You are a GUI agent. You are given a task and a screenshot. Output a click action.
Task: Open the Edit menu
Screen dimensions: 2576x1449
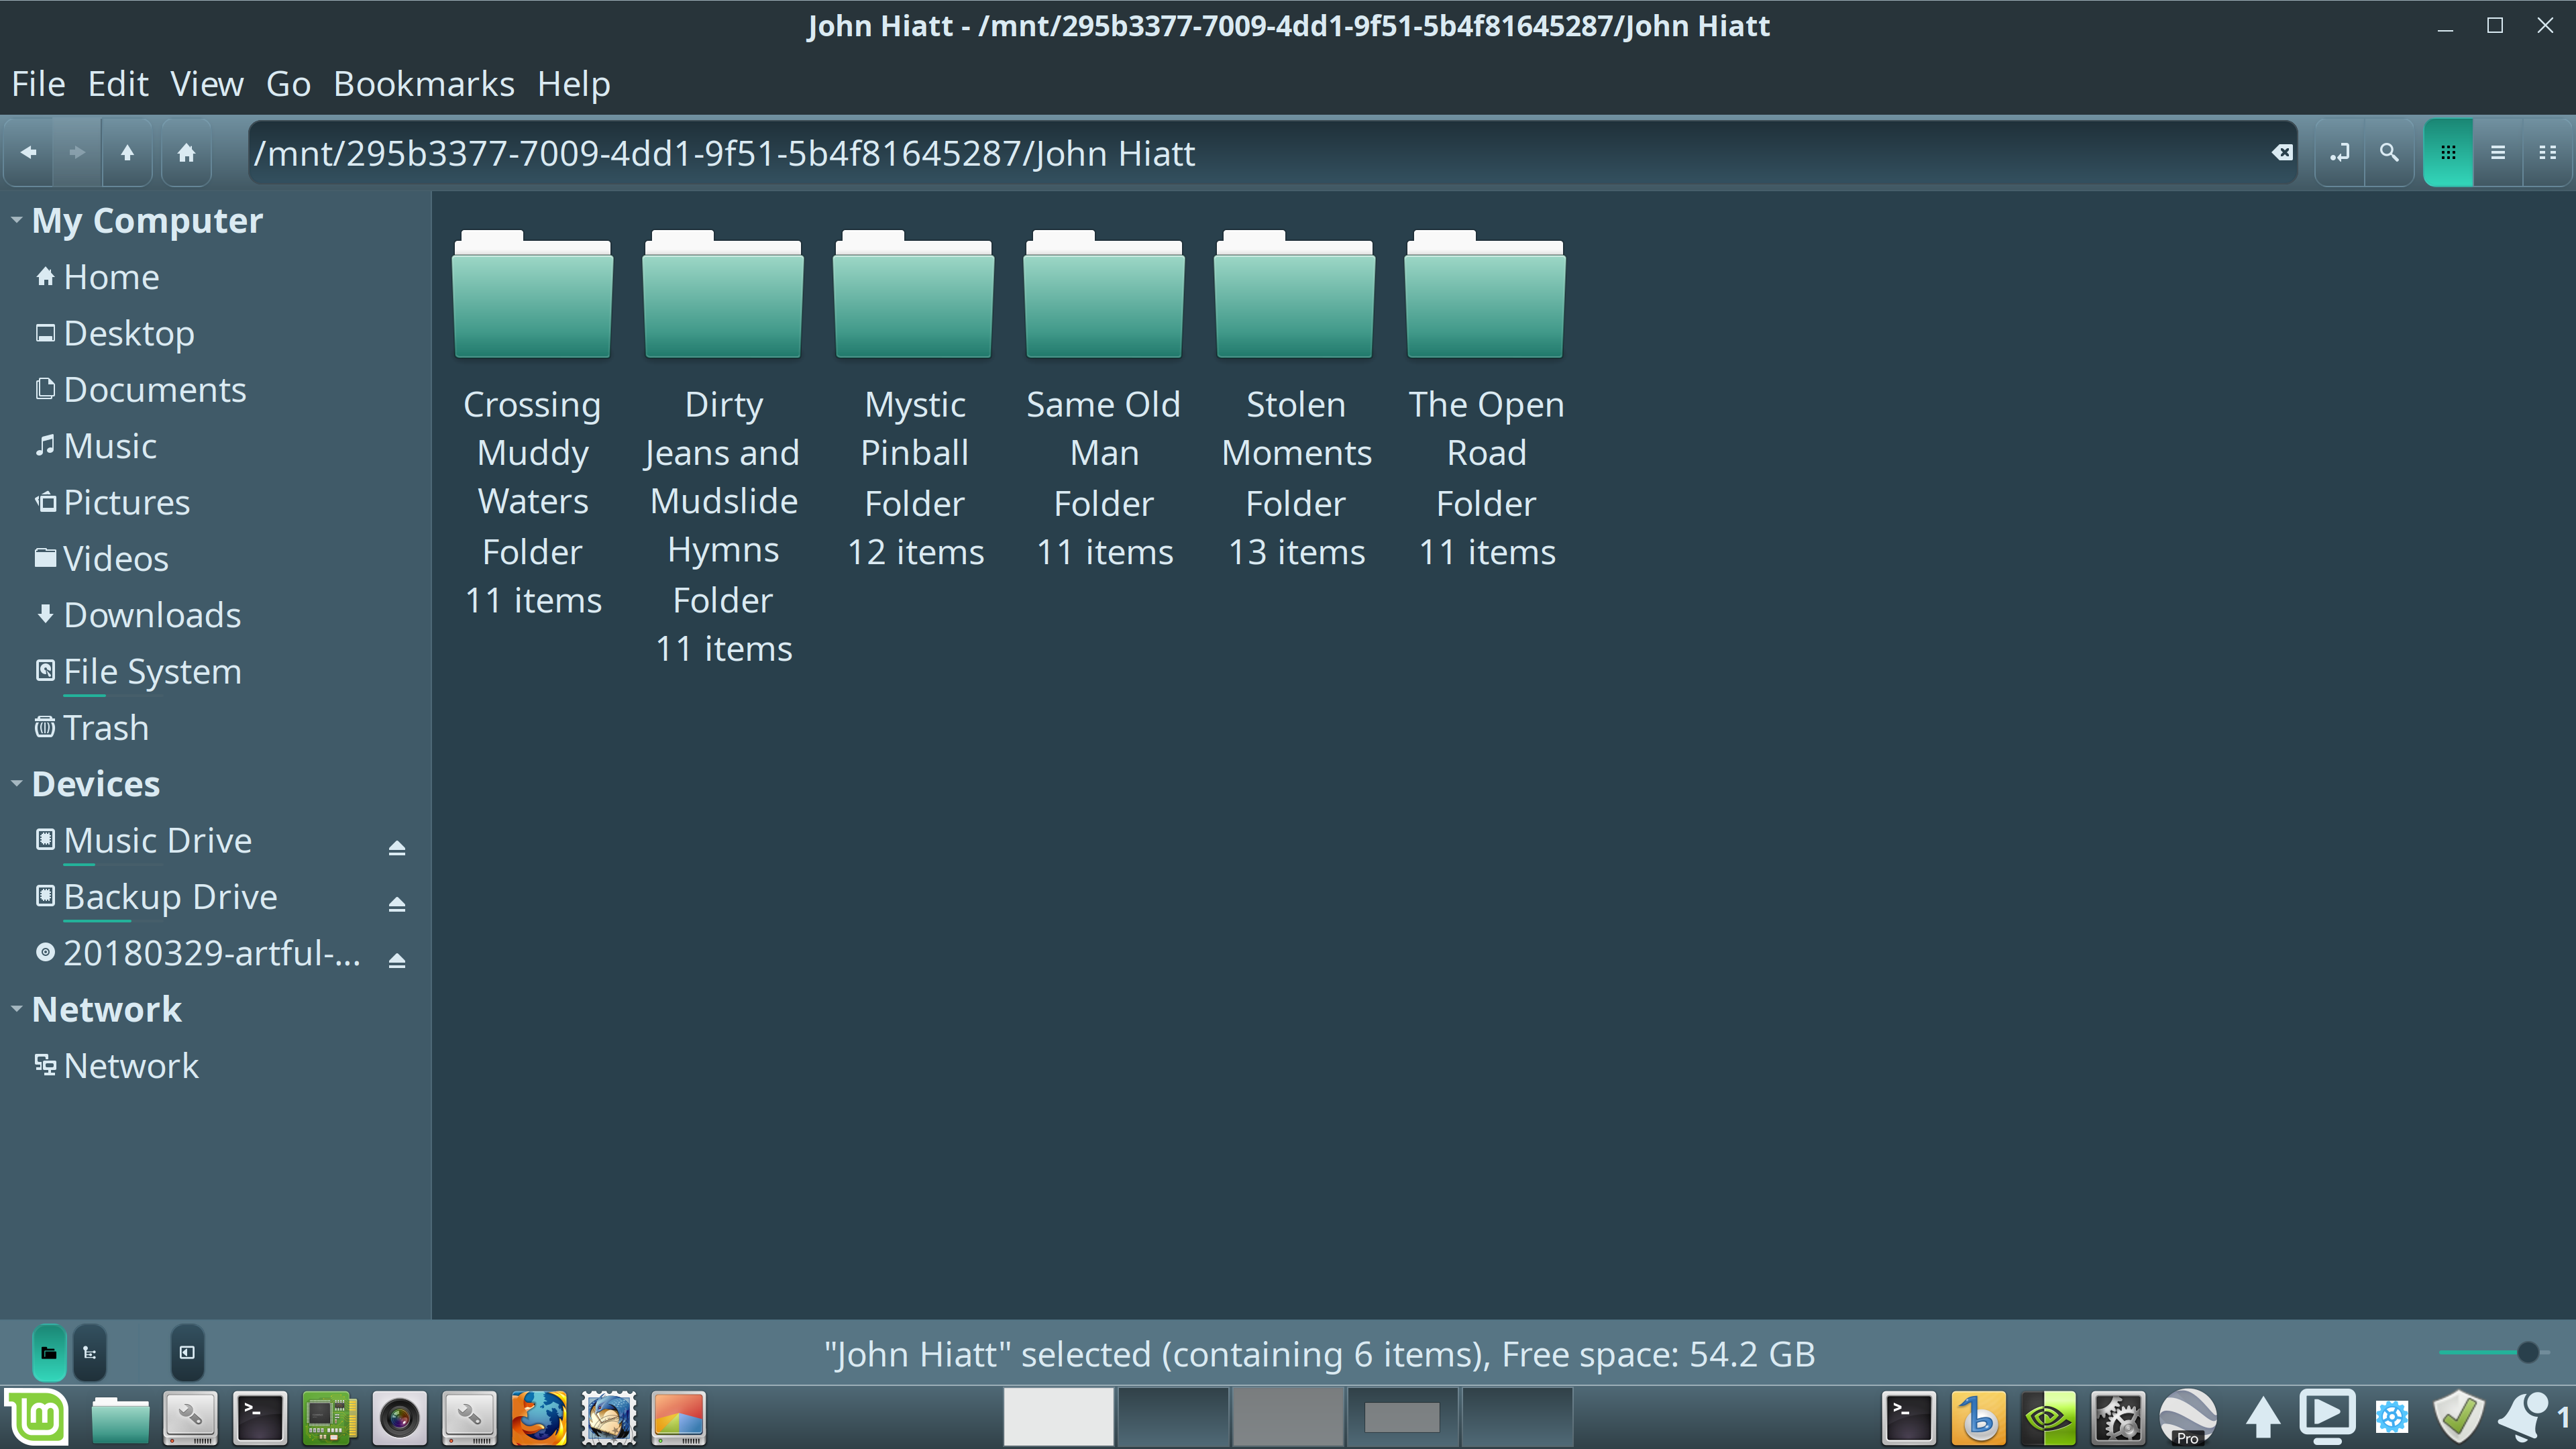pyautogui.click(x=118, y=84)
